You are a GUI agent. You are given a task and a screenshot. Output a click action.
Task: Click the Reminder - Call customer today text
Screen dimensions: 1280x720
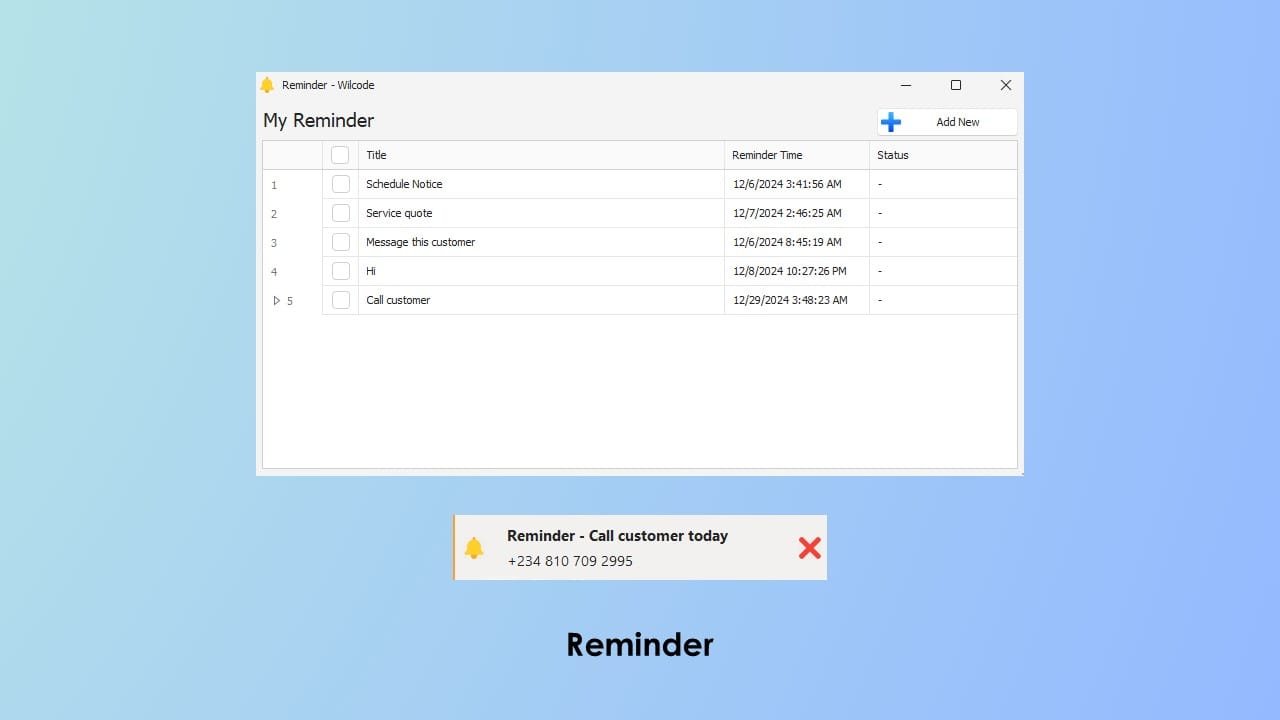pos(617,536)
